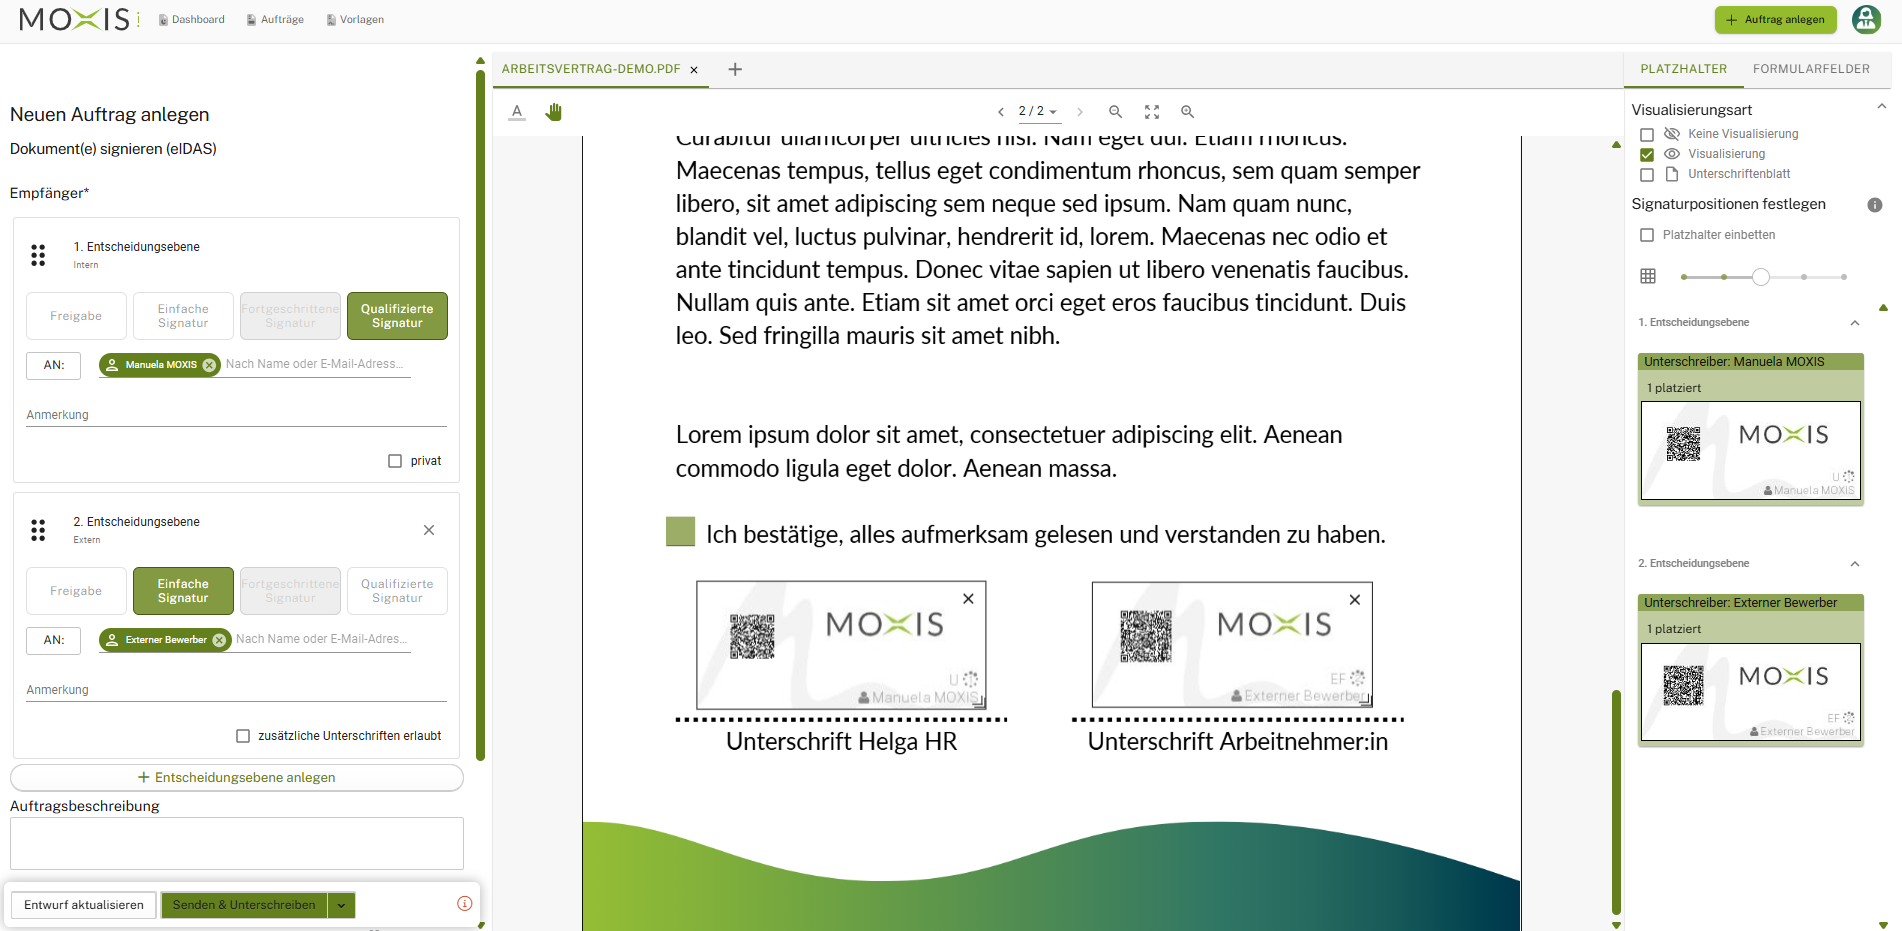This screenshot has width=1902, height=931.
Task: Grab drag handle of 2. Entscheidungsebene
Action: [x=38, y=530]
